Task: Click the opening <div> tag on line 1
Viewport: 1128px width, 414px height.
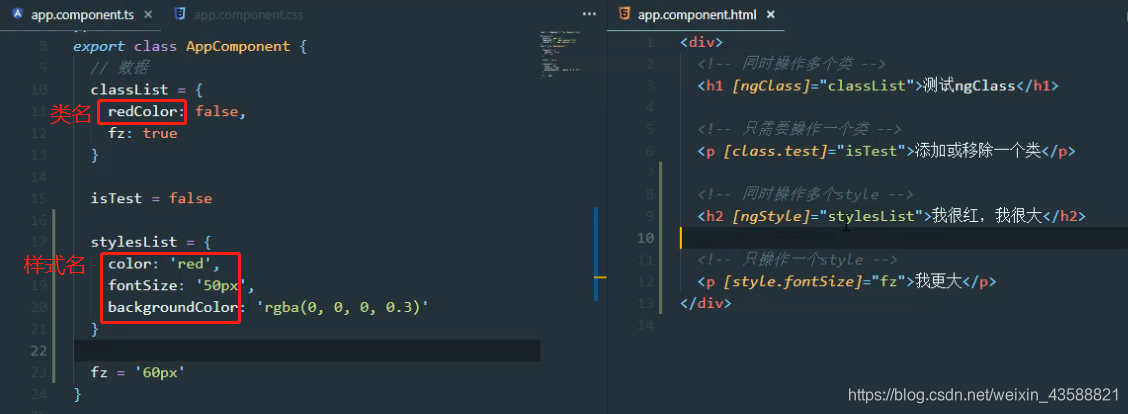Action: click(x=701, y=42)
